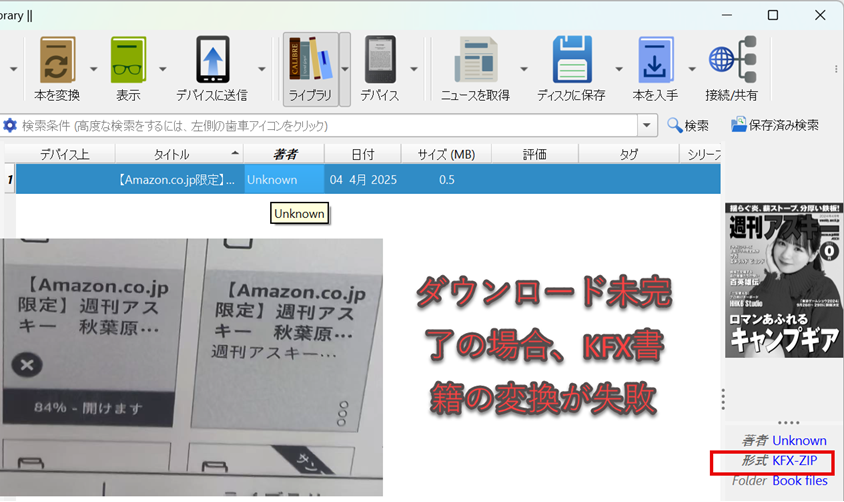Expand the 本を入手 dropdown arrow
The height and width of the screenshot is (502, 844).
point(692,69)
